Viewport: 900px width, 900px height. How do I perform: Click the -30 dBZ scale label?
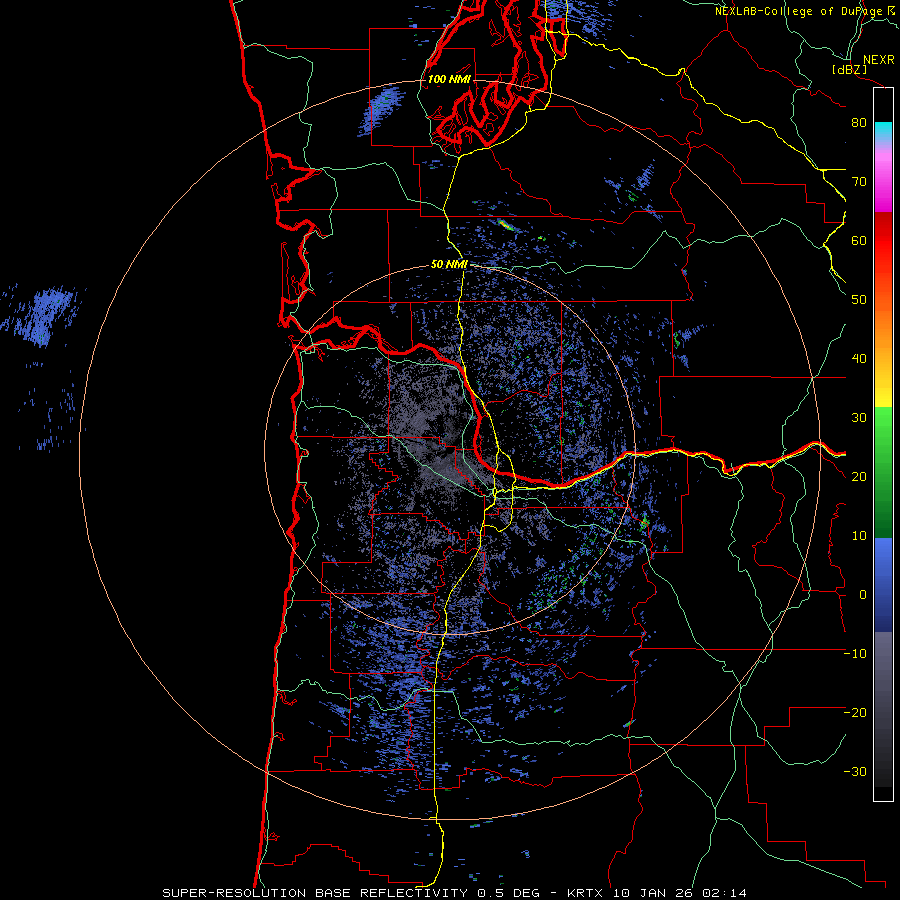855,771
